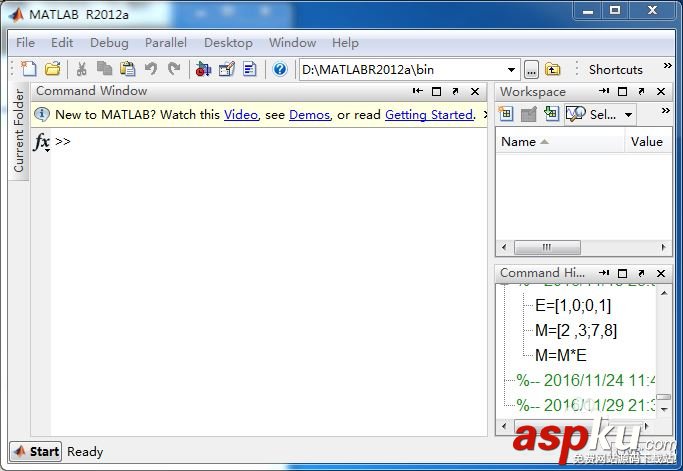Create a new script file

pyautogui.click(x=29, y=69)
